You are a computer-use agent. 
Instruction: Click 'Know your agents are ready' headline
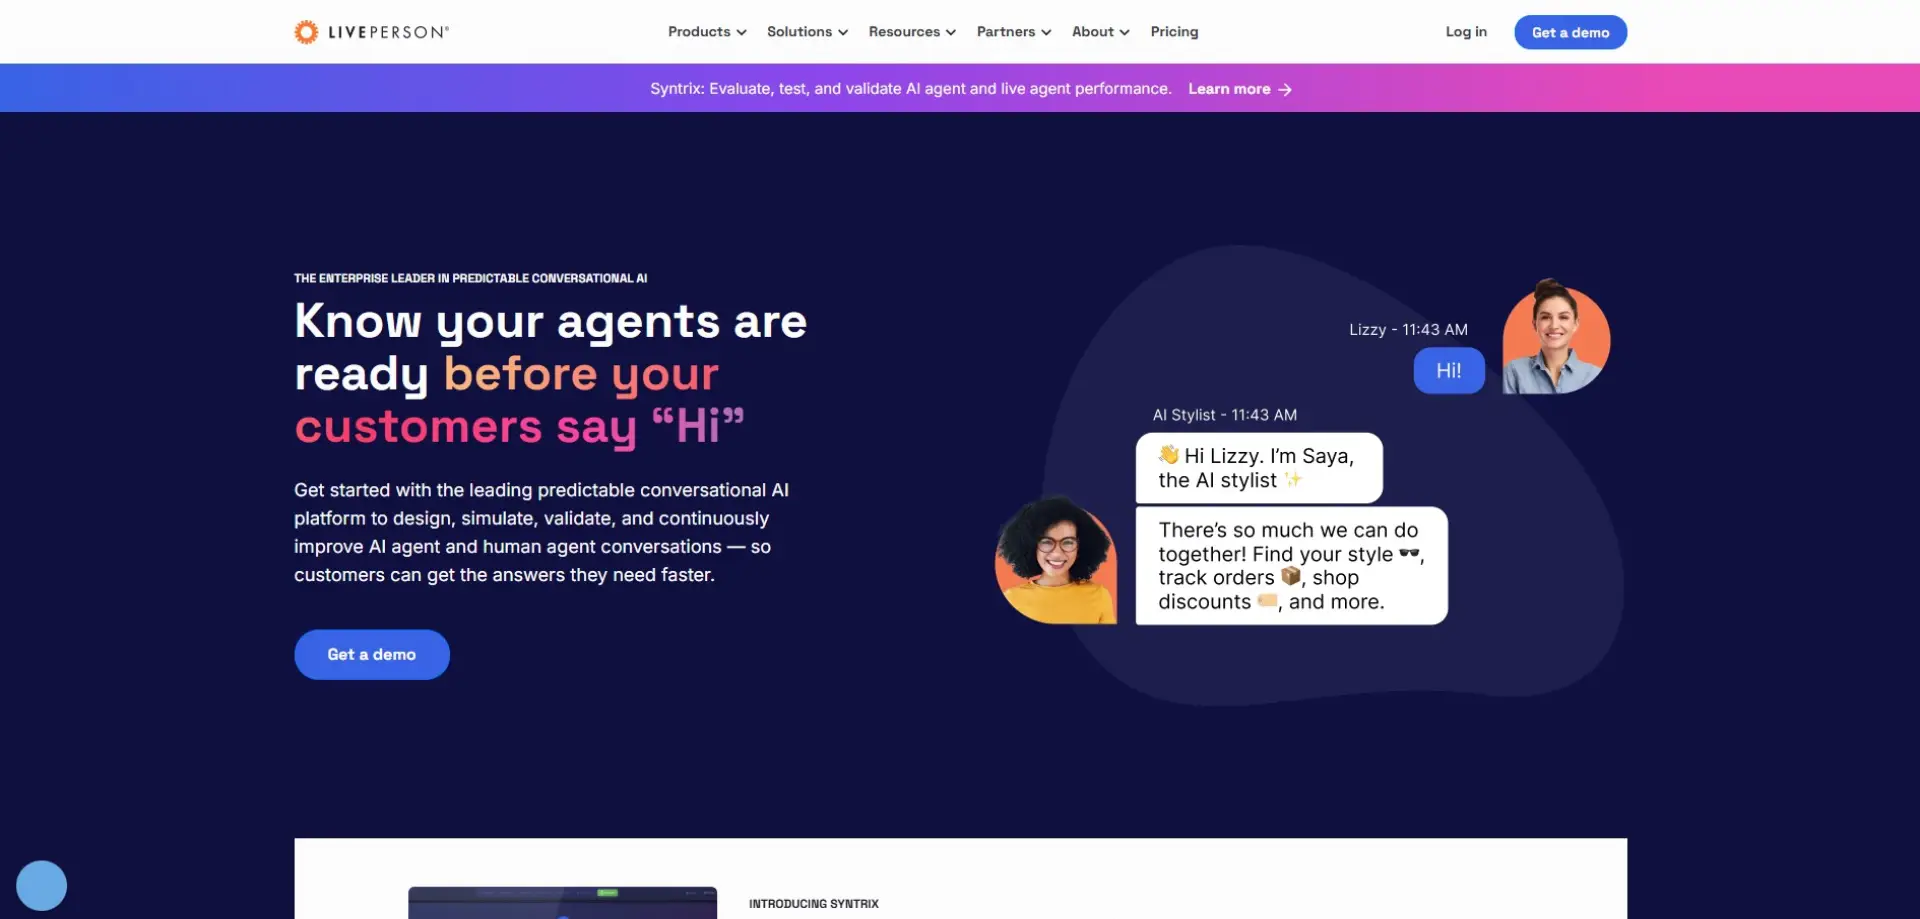click(550, 373)
